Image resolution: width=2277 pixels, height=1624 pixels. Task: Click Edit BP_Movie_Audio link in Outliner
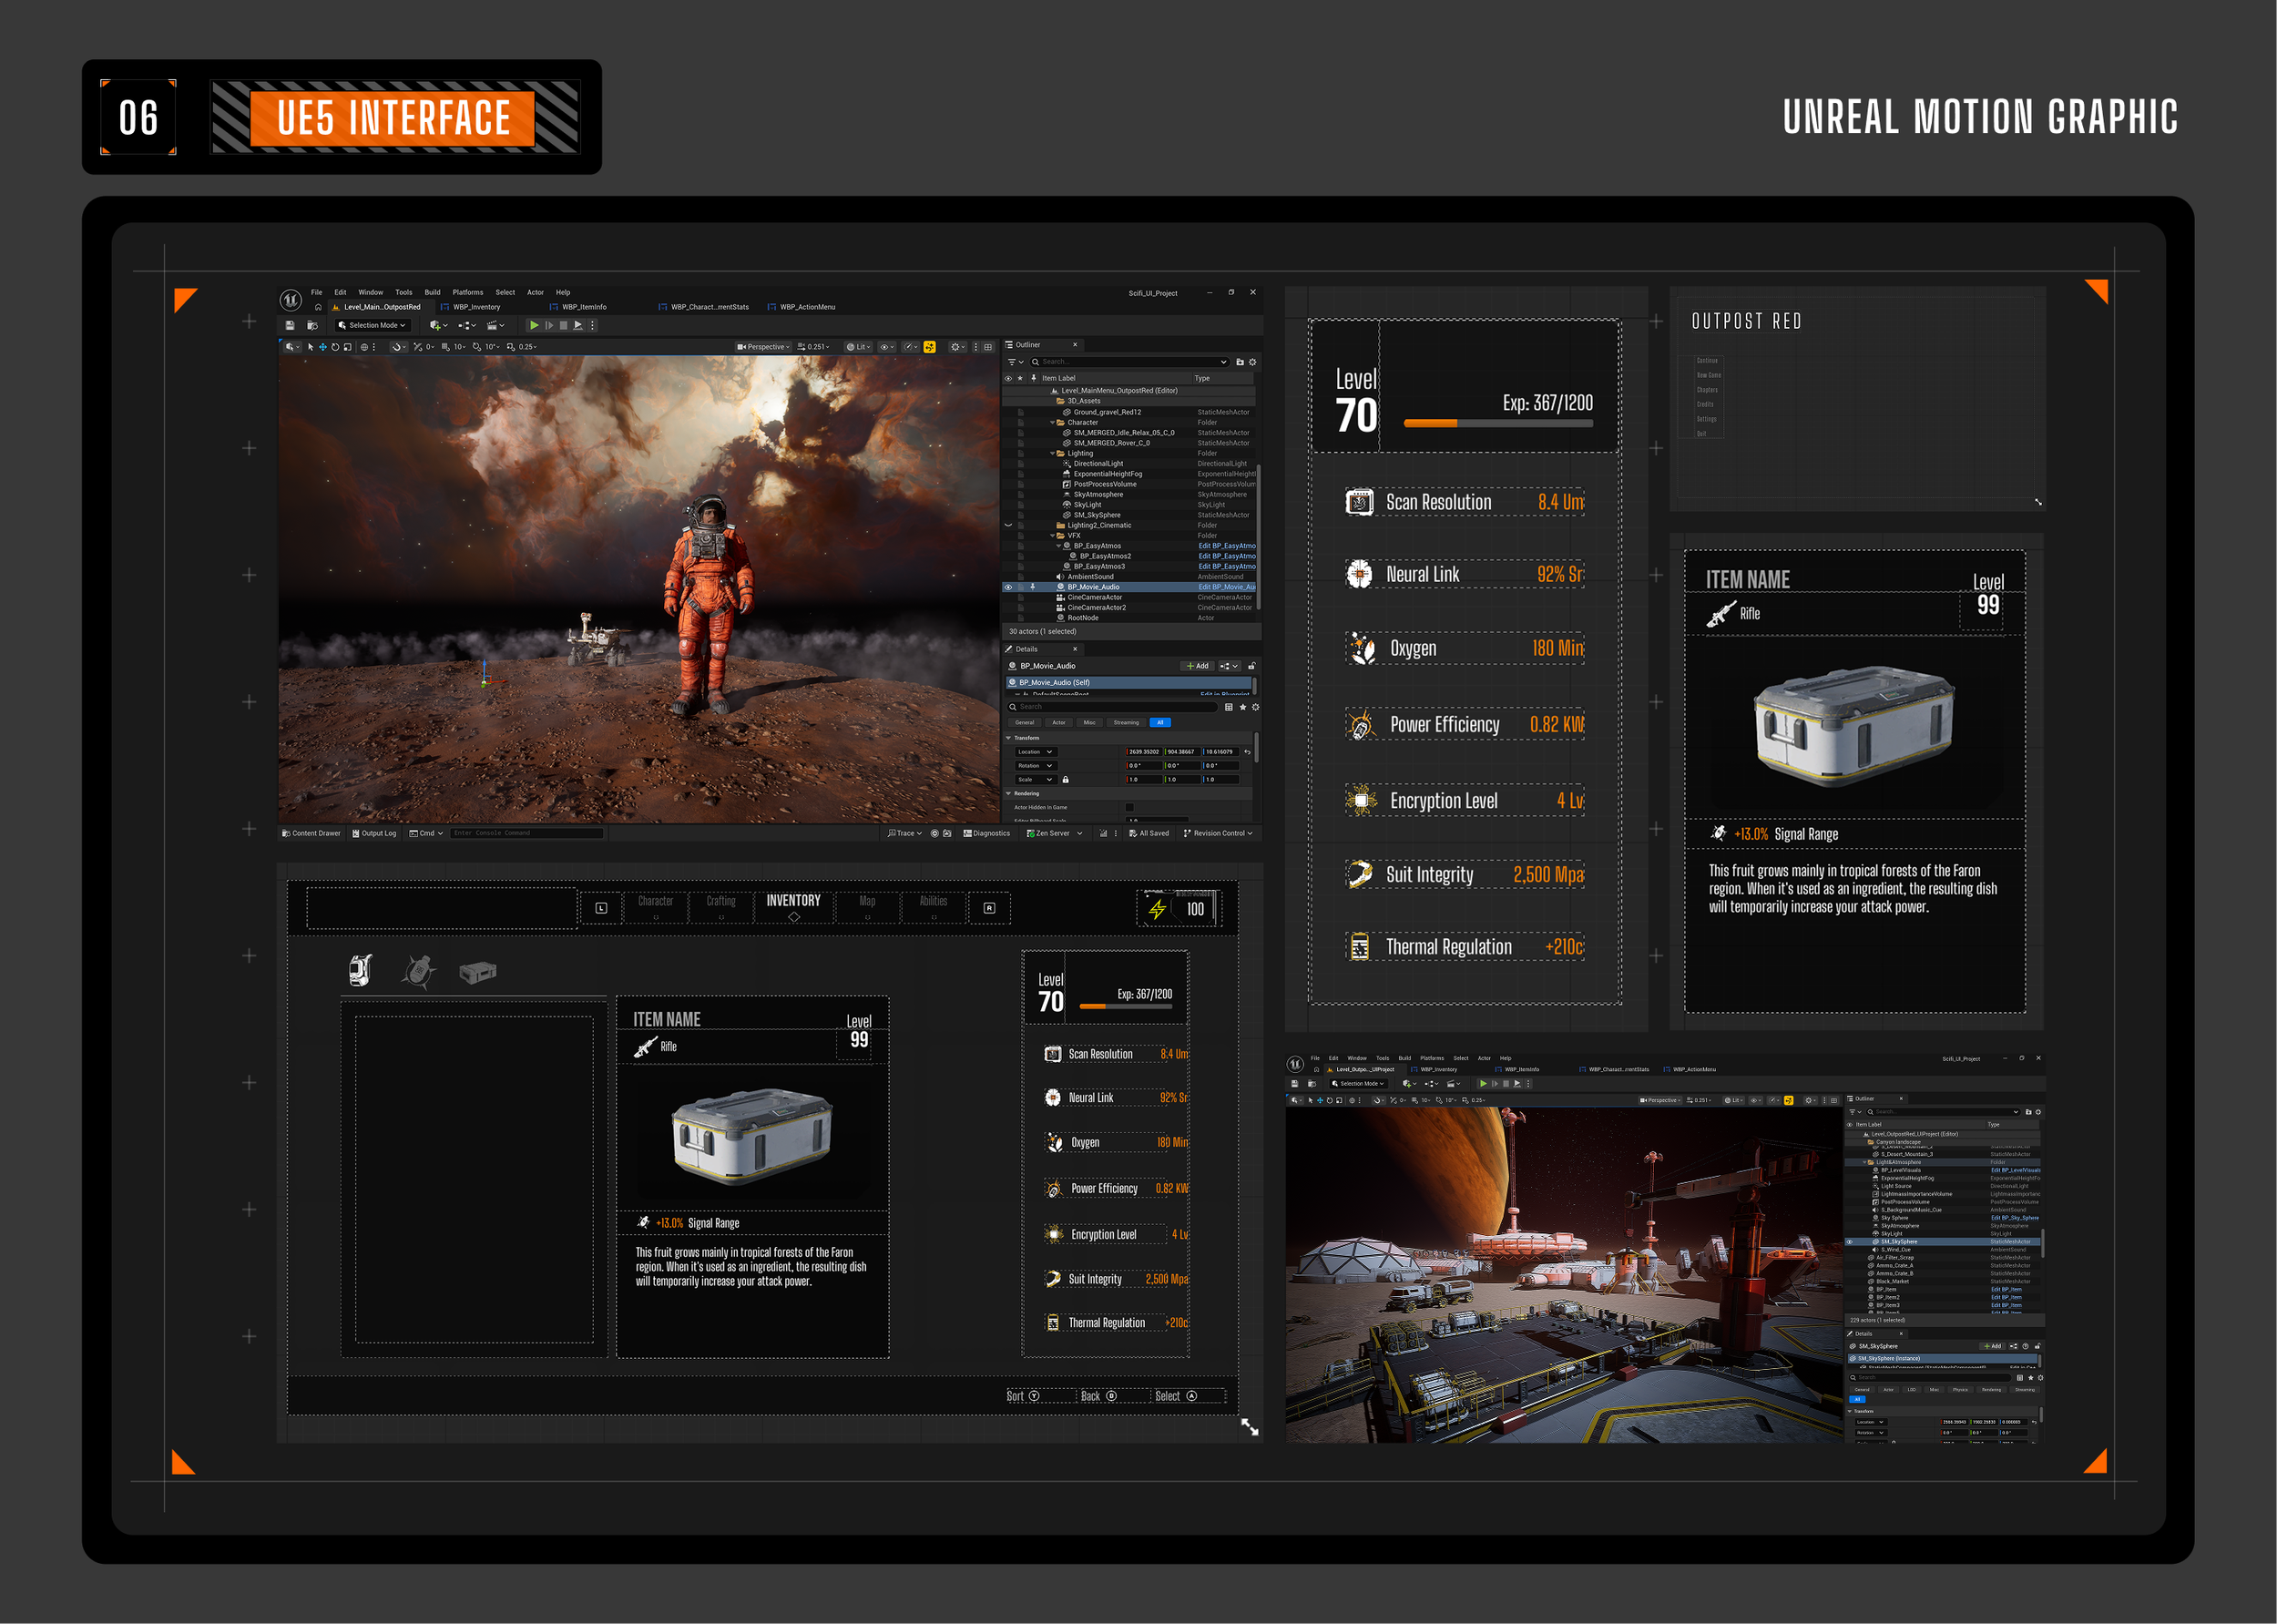(x=1227, y=587)
